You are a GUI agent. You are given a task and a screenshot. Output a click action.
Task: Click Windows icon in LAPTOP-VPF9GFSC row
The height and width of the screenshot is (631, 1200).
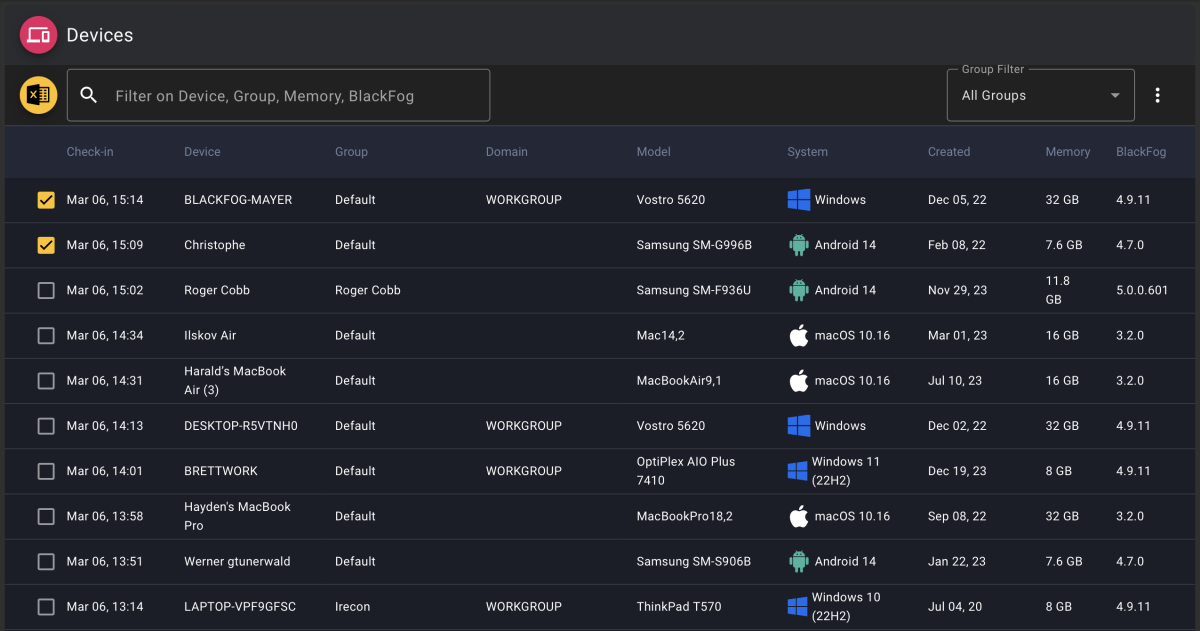pyautogui.click(x=797, y=606)
